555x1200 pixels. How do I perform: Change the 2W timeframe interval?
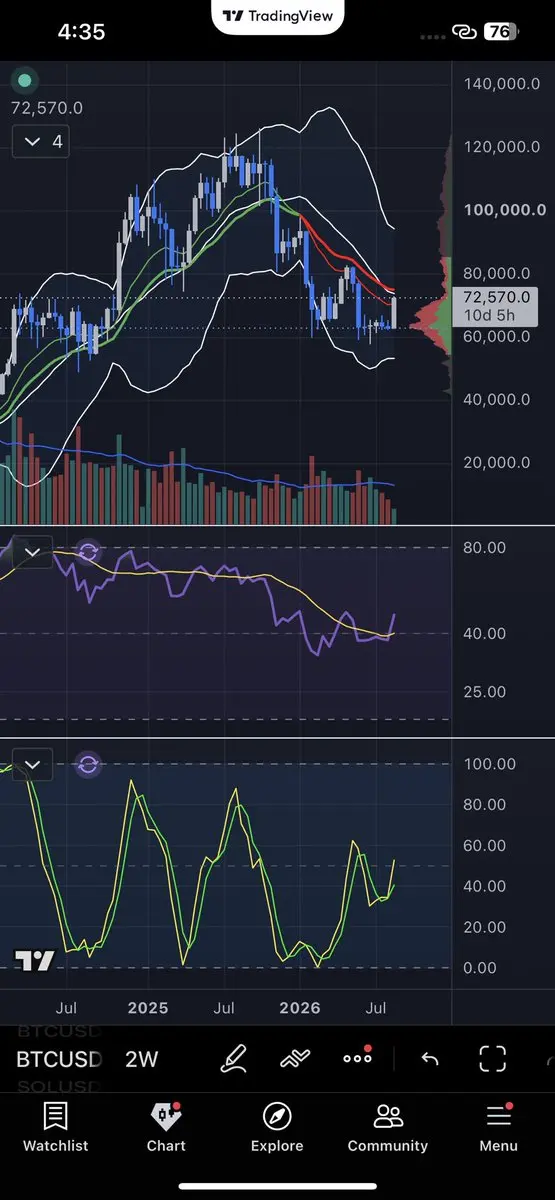[x=142, y=1059]
